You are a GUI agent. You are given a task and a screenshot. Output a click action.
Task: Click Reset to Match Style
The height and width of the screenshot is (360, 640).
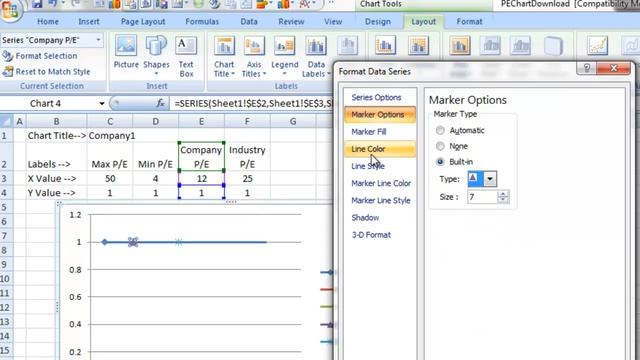(x=46, y=72)
